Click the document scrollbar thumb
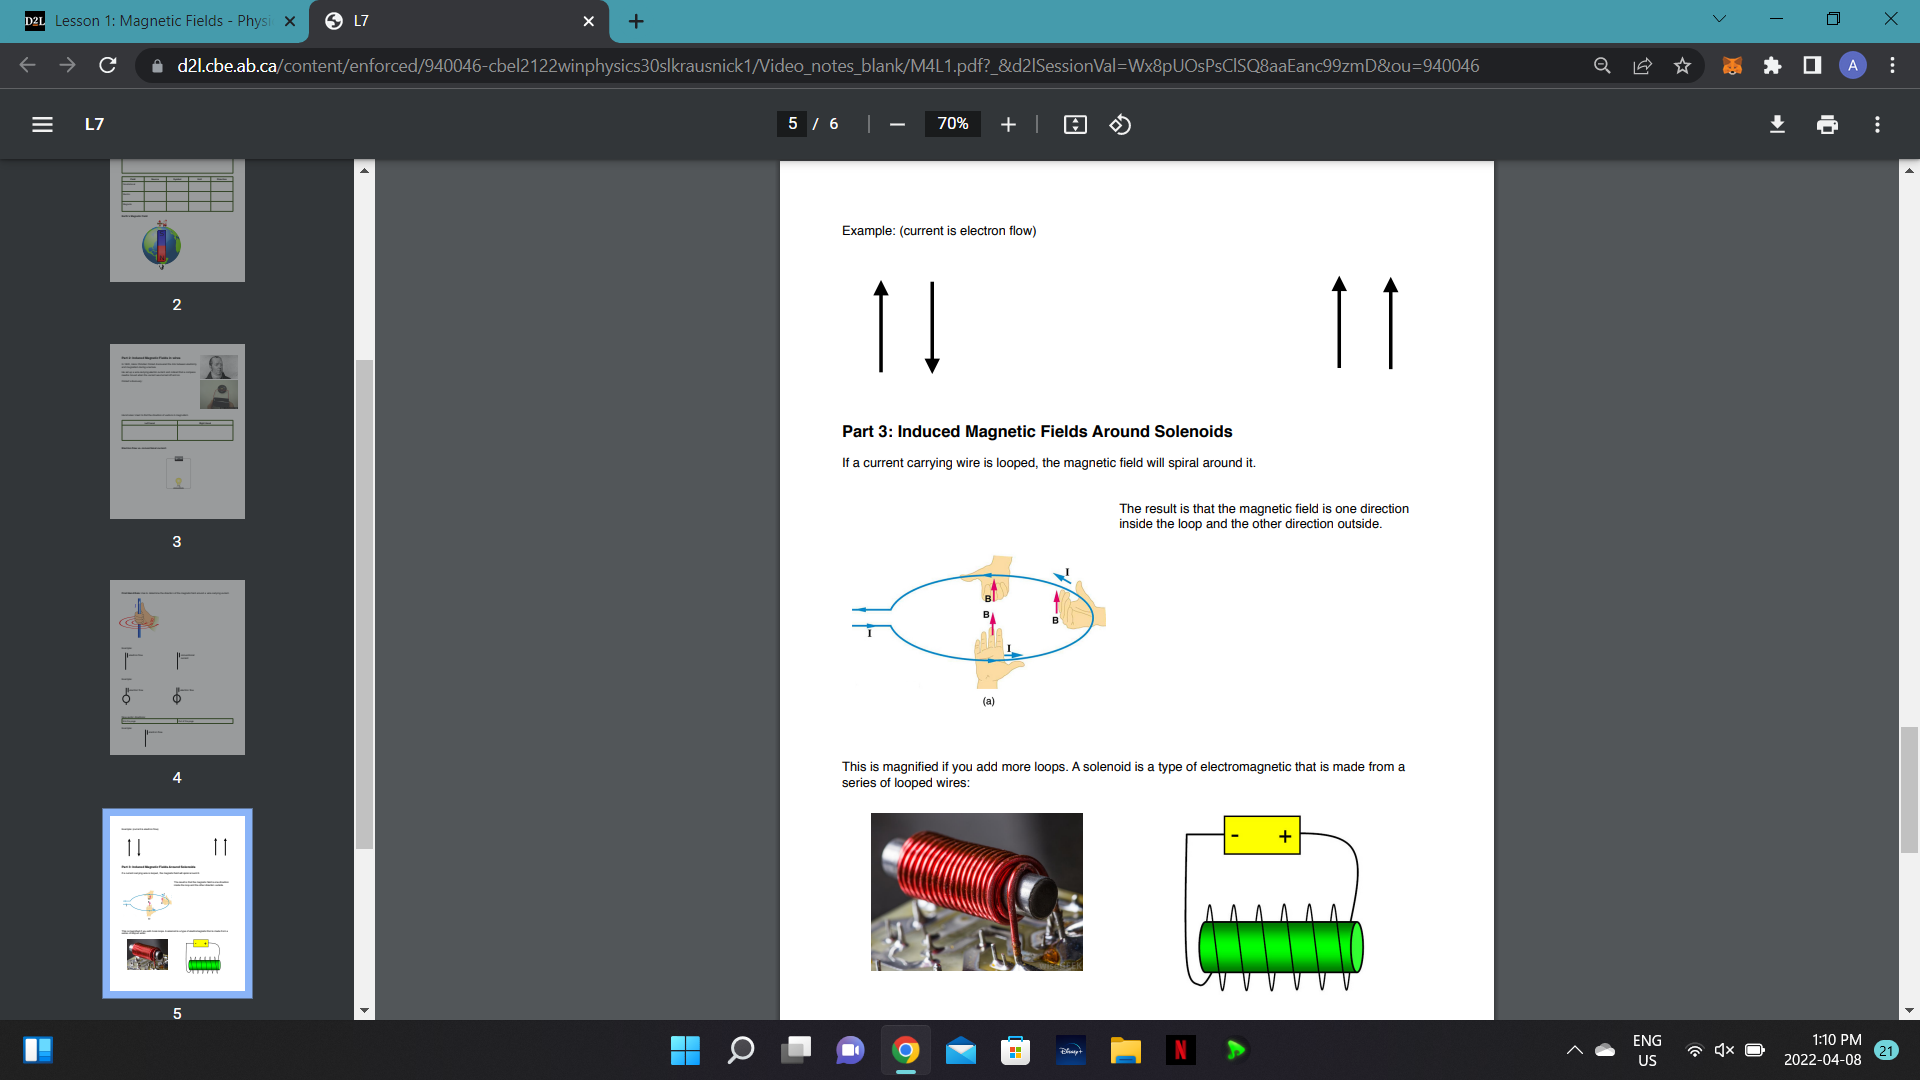The height and width of the screenshot is (1080, 1920). point(1909,789)
